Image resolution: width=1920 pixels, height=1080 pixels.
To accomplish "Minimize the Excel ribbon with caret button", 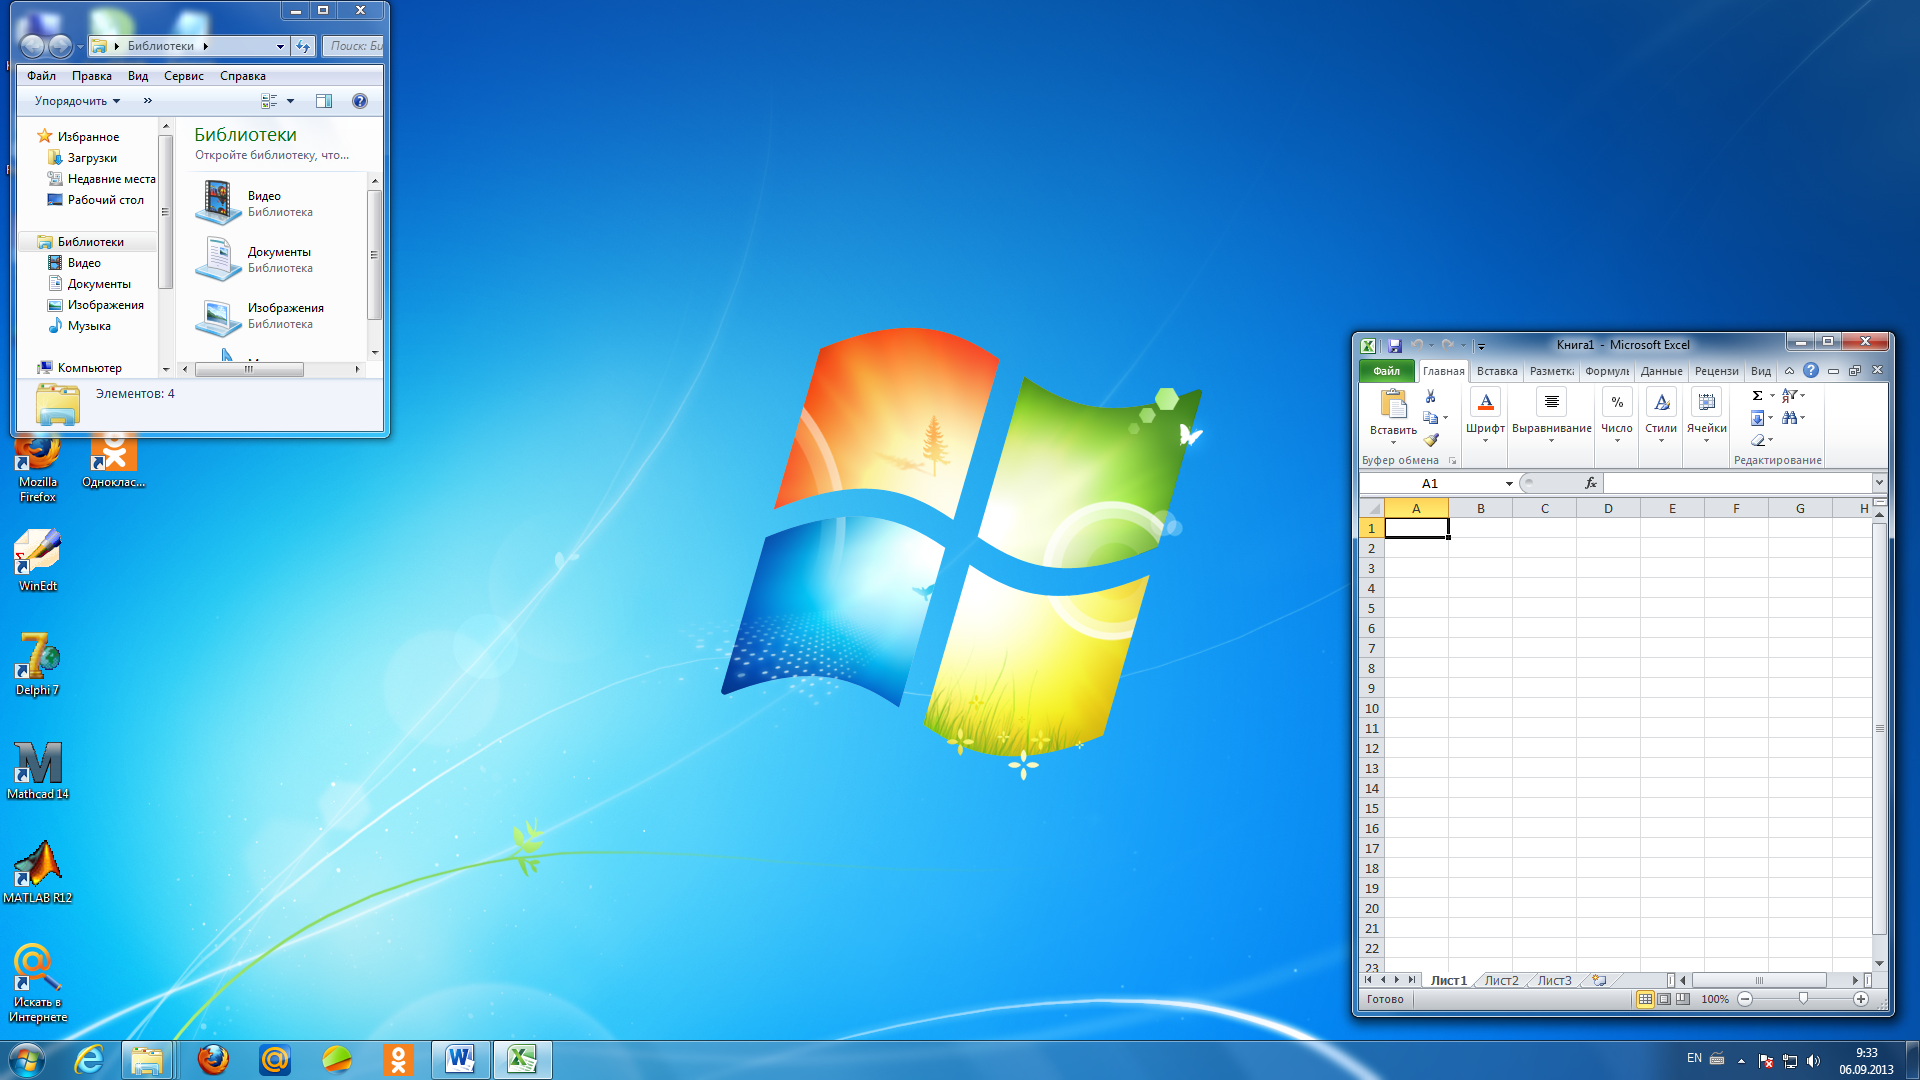I will pos(1789,371).
